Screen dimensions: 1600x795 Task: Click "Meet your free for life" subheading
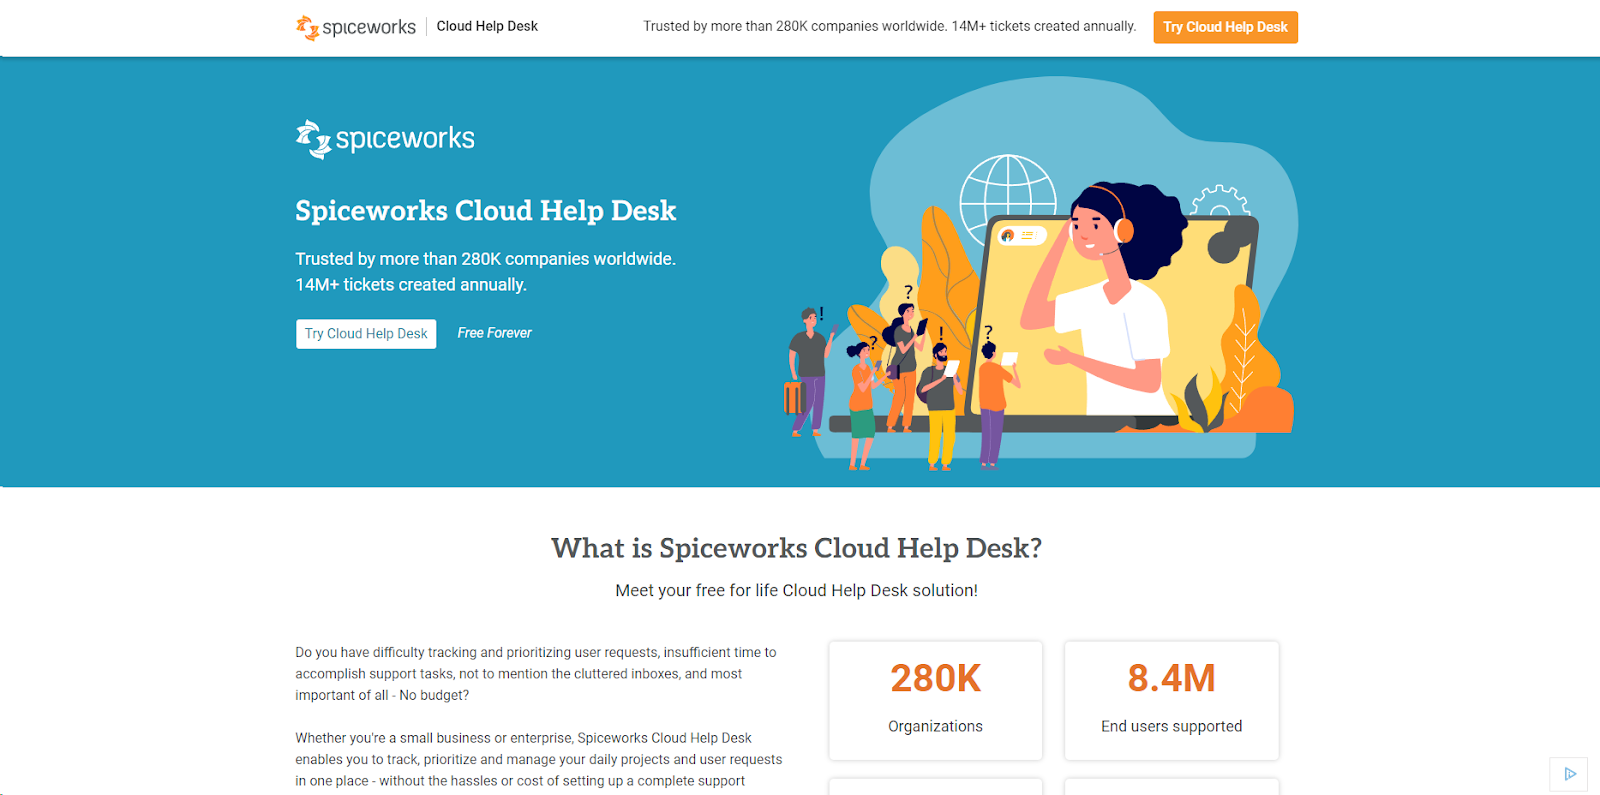(x=796, y=591)
